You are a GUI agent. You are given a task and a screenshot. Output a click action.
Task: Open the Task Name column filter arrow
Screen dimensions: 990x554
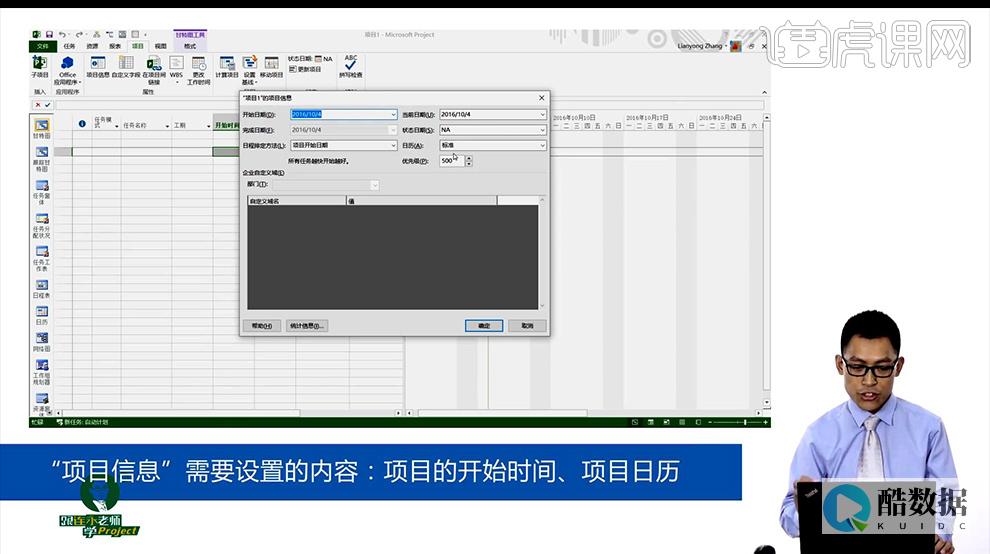click(x=167, y=126)
